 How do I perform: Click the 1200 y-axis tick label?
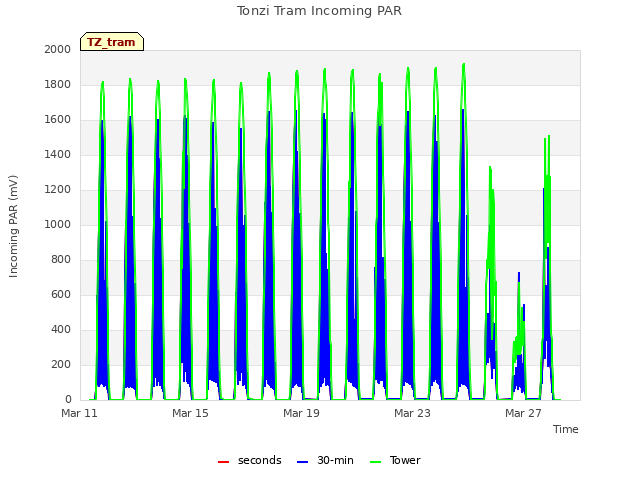tap(58, 189)
